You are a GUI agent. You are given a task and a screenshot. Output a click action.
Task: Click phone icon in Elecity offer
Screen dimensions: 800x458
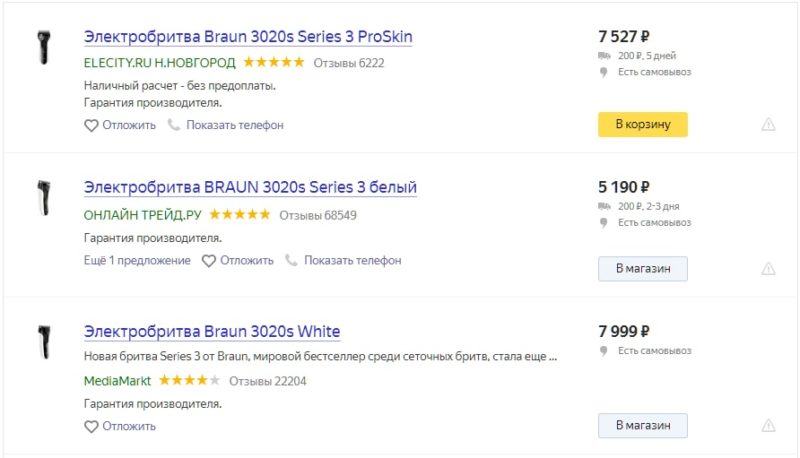coord(174,125)
